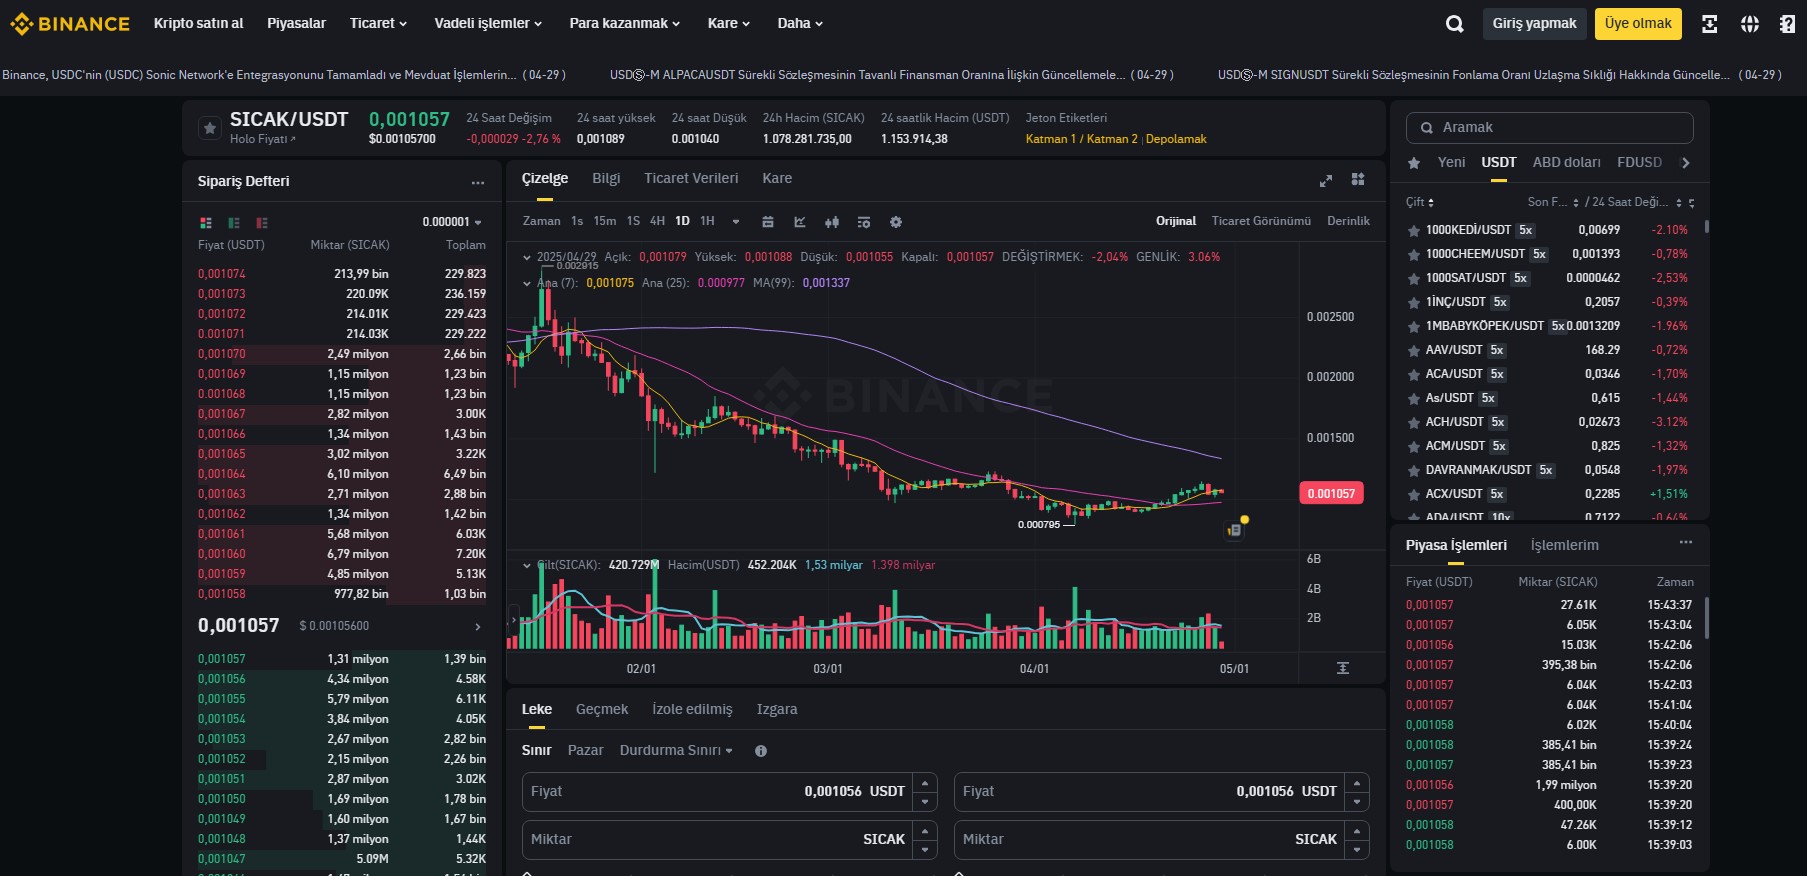Open the language globe icon
Screen dimensions: 1807x876
click(1750, 24)
